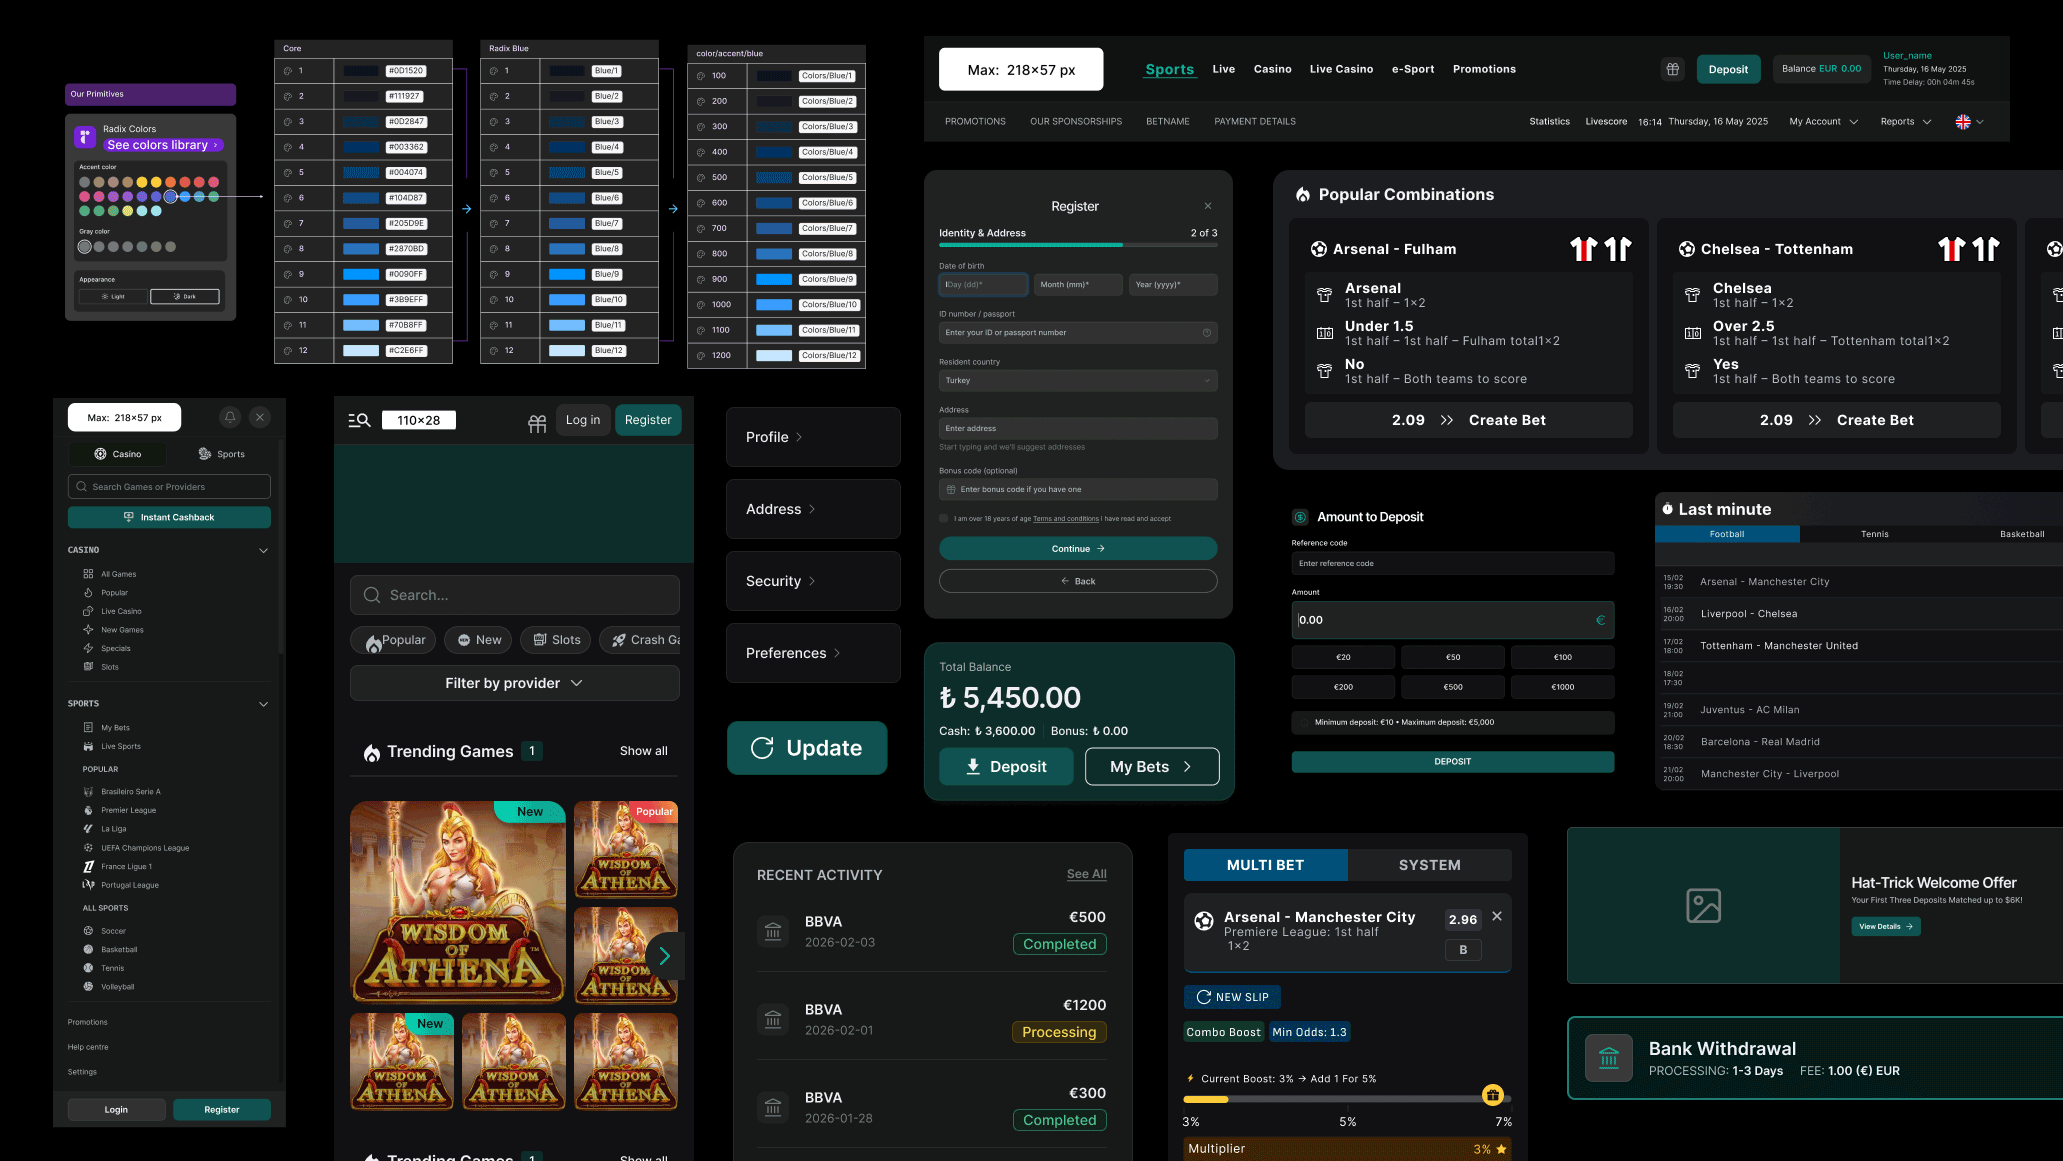Viewport: 2063px width, 1161px height.
Task: Remove Arsenal - Manchester City bet with X icon
Action: 1497,916
